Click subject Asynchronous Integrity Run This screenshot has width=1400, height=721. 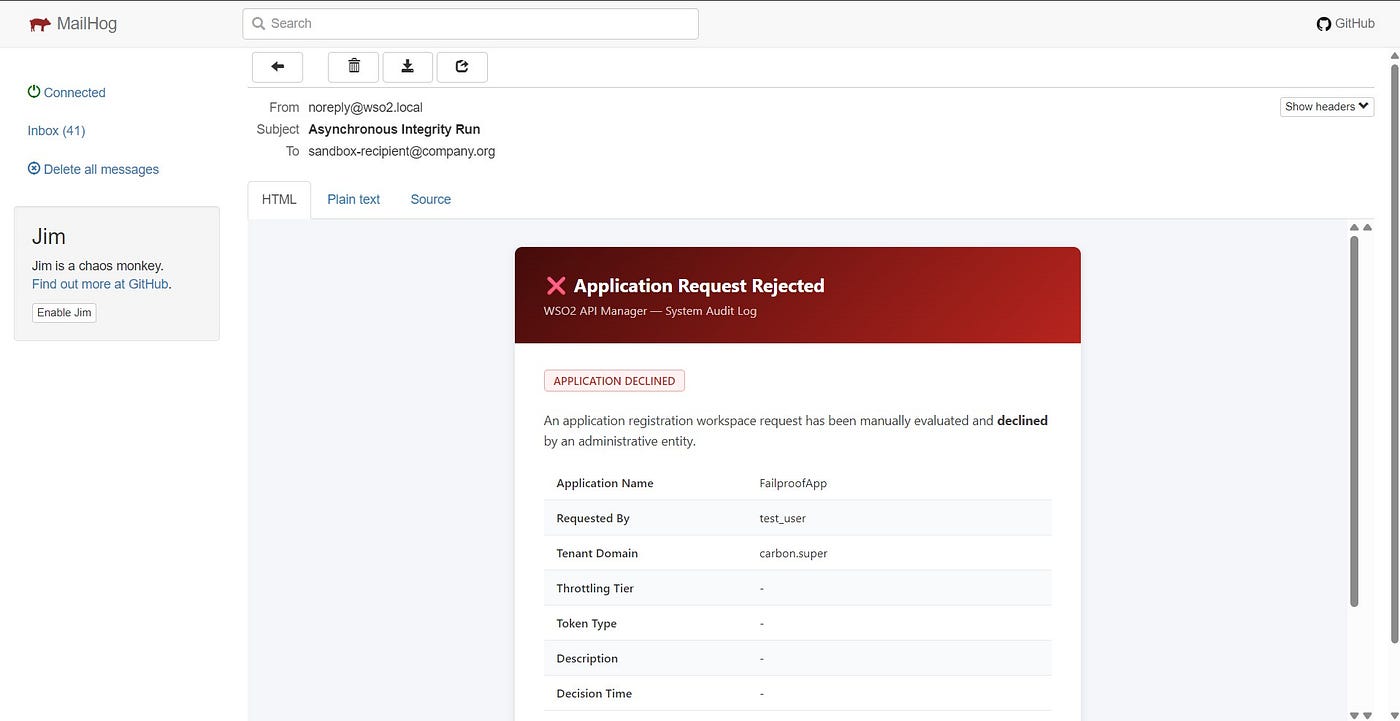click(x=394, y=129)
